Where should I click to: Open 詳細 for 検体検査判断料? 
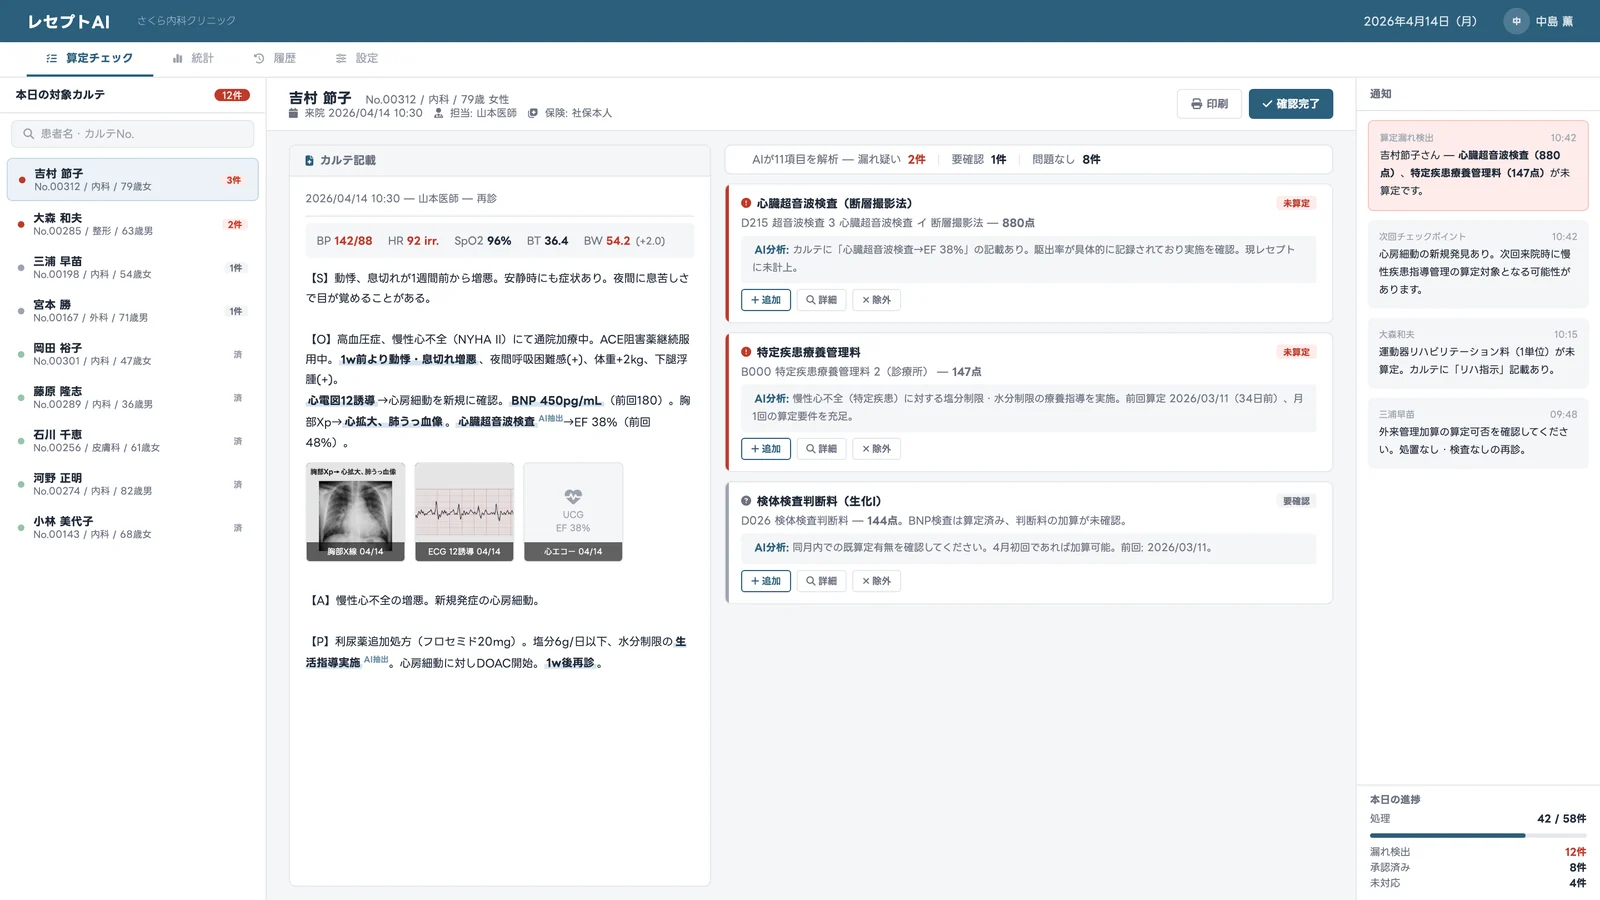point(821,581)
